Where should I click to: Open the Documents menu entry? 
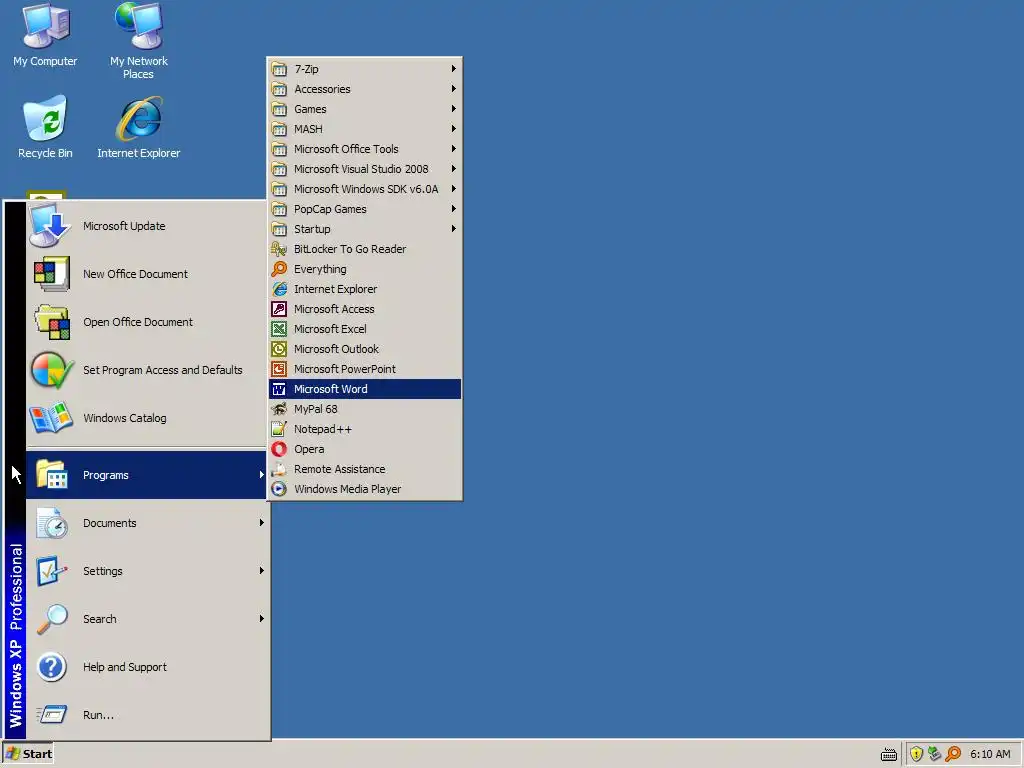click(x=146, y=523)
